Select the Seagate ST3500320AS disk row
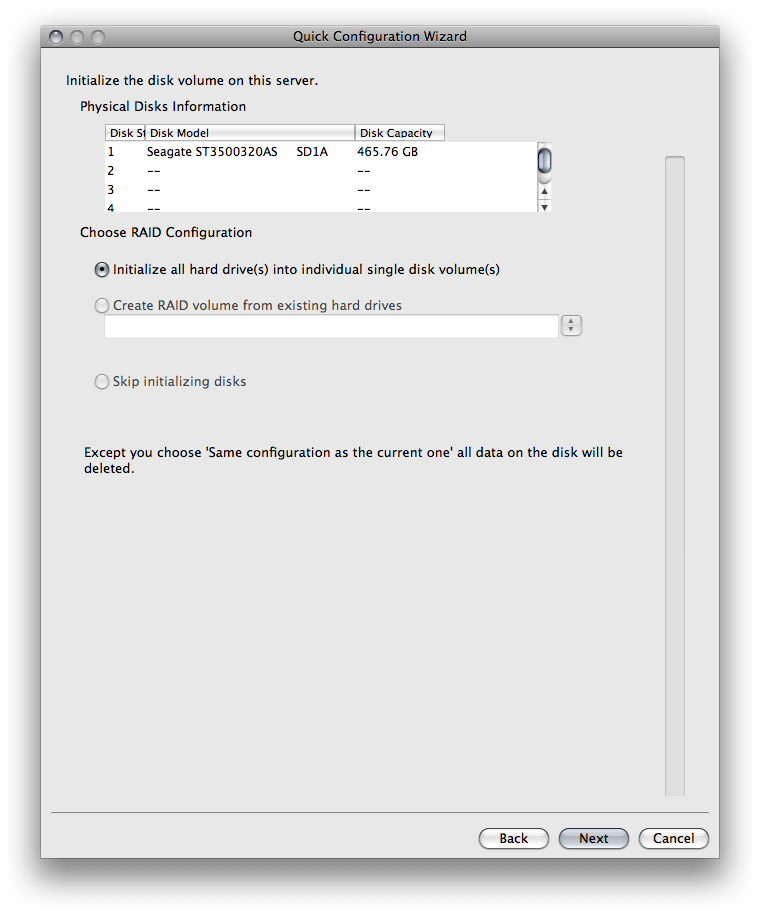Image resolution: width=760 pixels, height=914 pixels. coord(321,152)
